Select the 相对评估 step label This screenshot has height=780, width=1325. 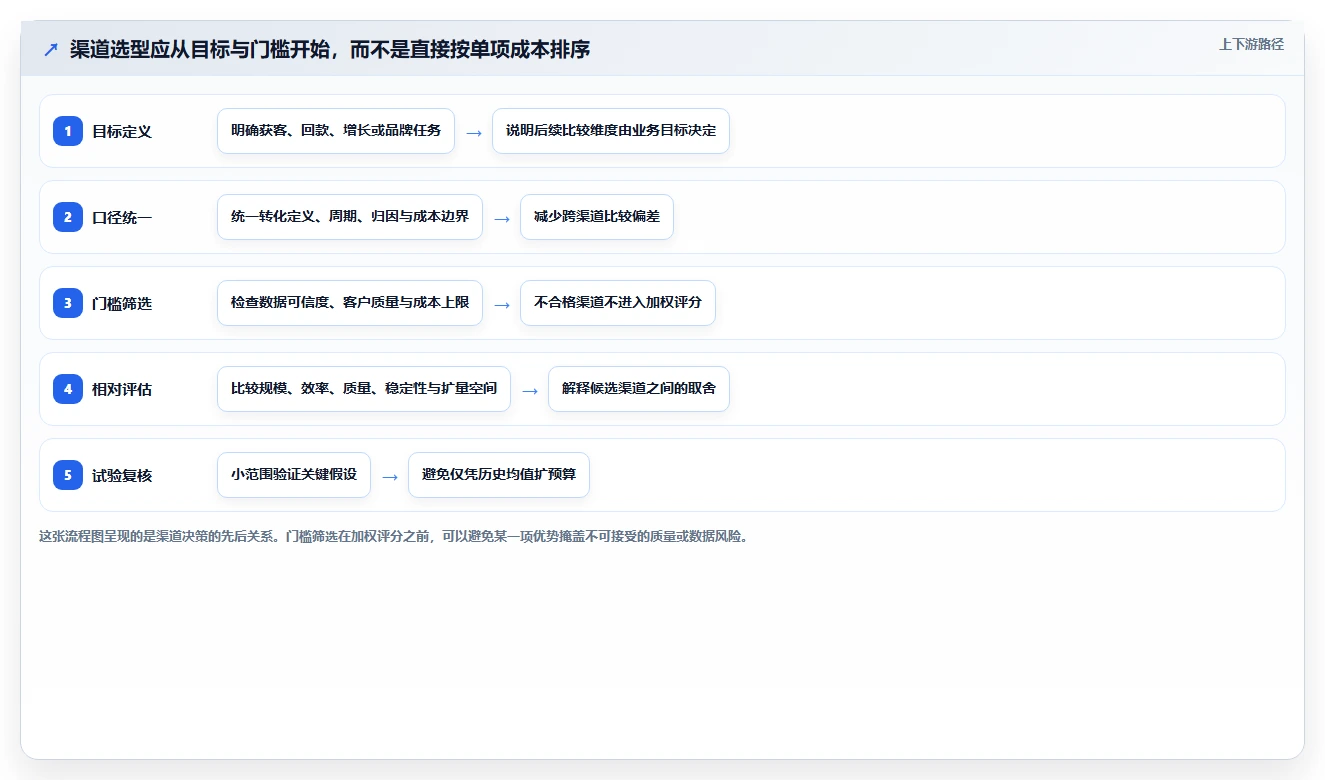(x=122, y=389)
